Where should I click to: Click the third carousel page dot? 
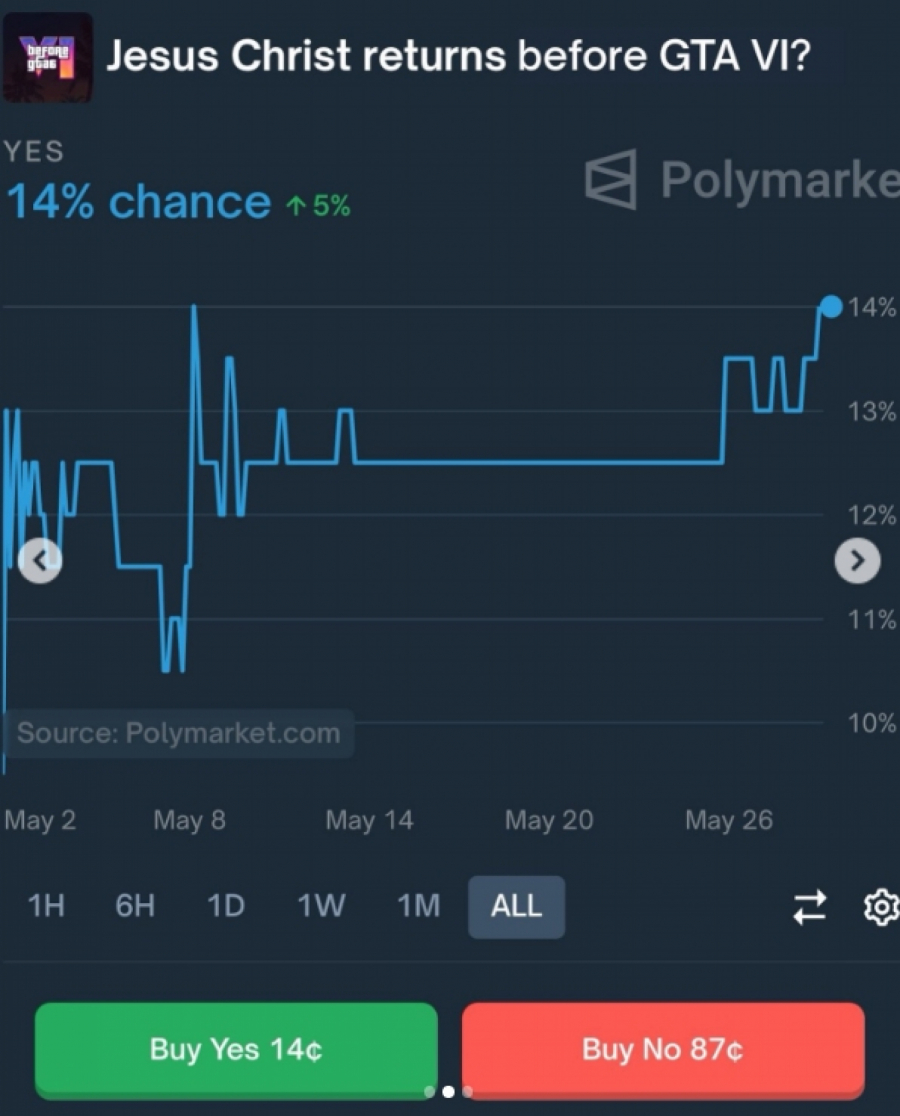pos(467,1092)
